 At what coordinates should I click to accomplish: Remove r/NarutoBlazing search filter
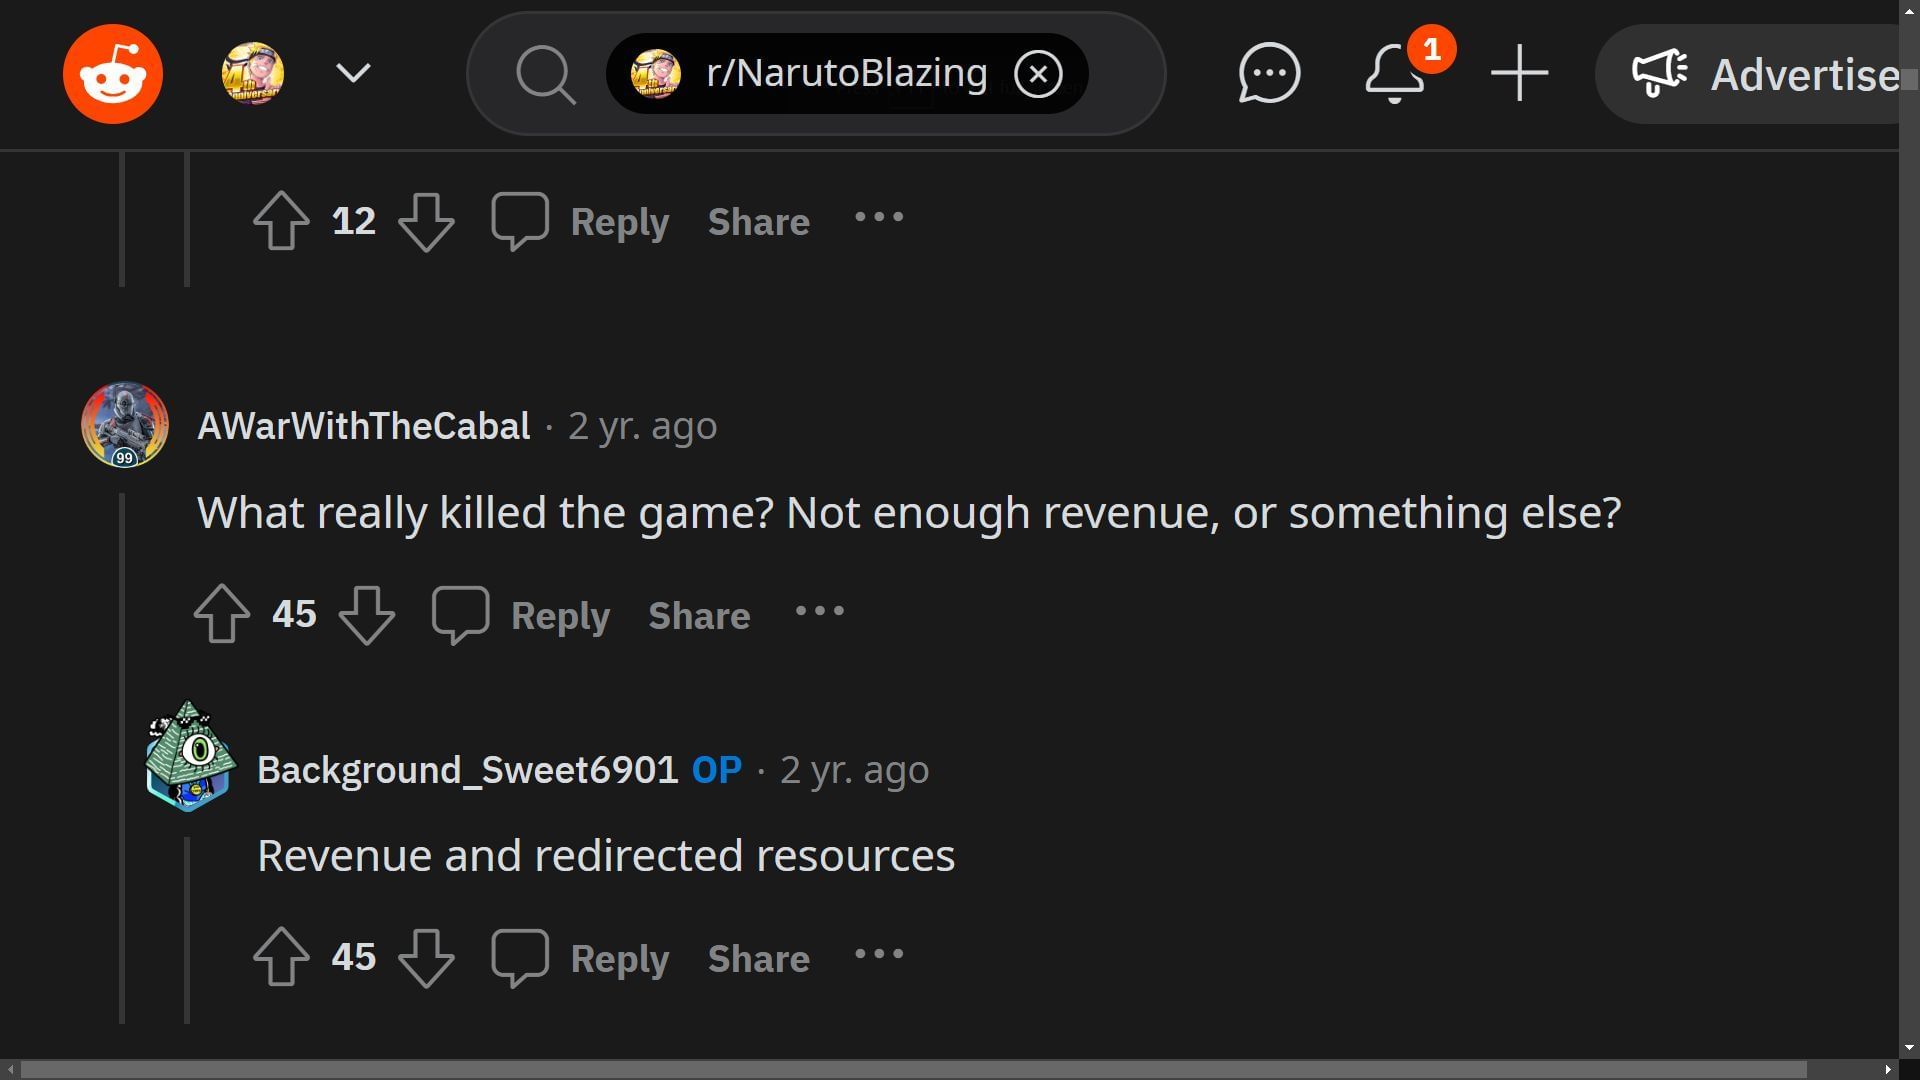[1038, 74]
